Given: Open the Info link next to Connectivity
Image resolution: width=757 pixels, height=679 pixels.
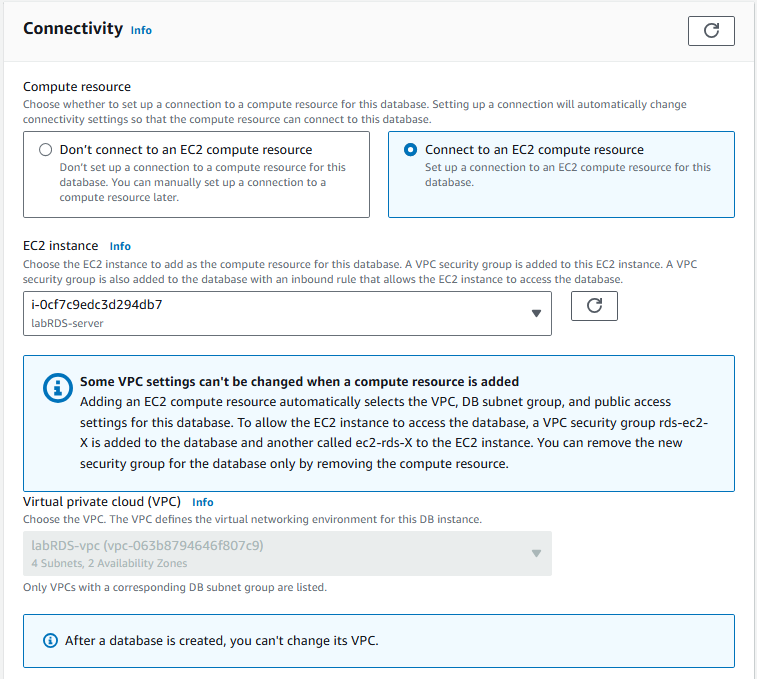Looking at the screenshot, I should [141, 30].
